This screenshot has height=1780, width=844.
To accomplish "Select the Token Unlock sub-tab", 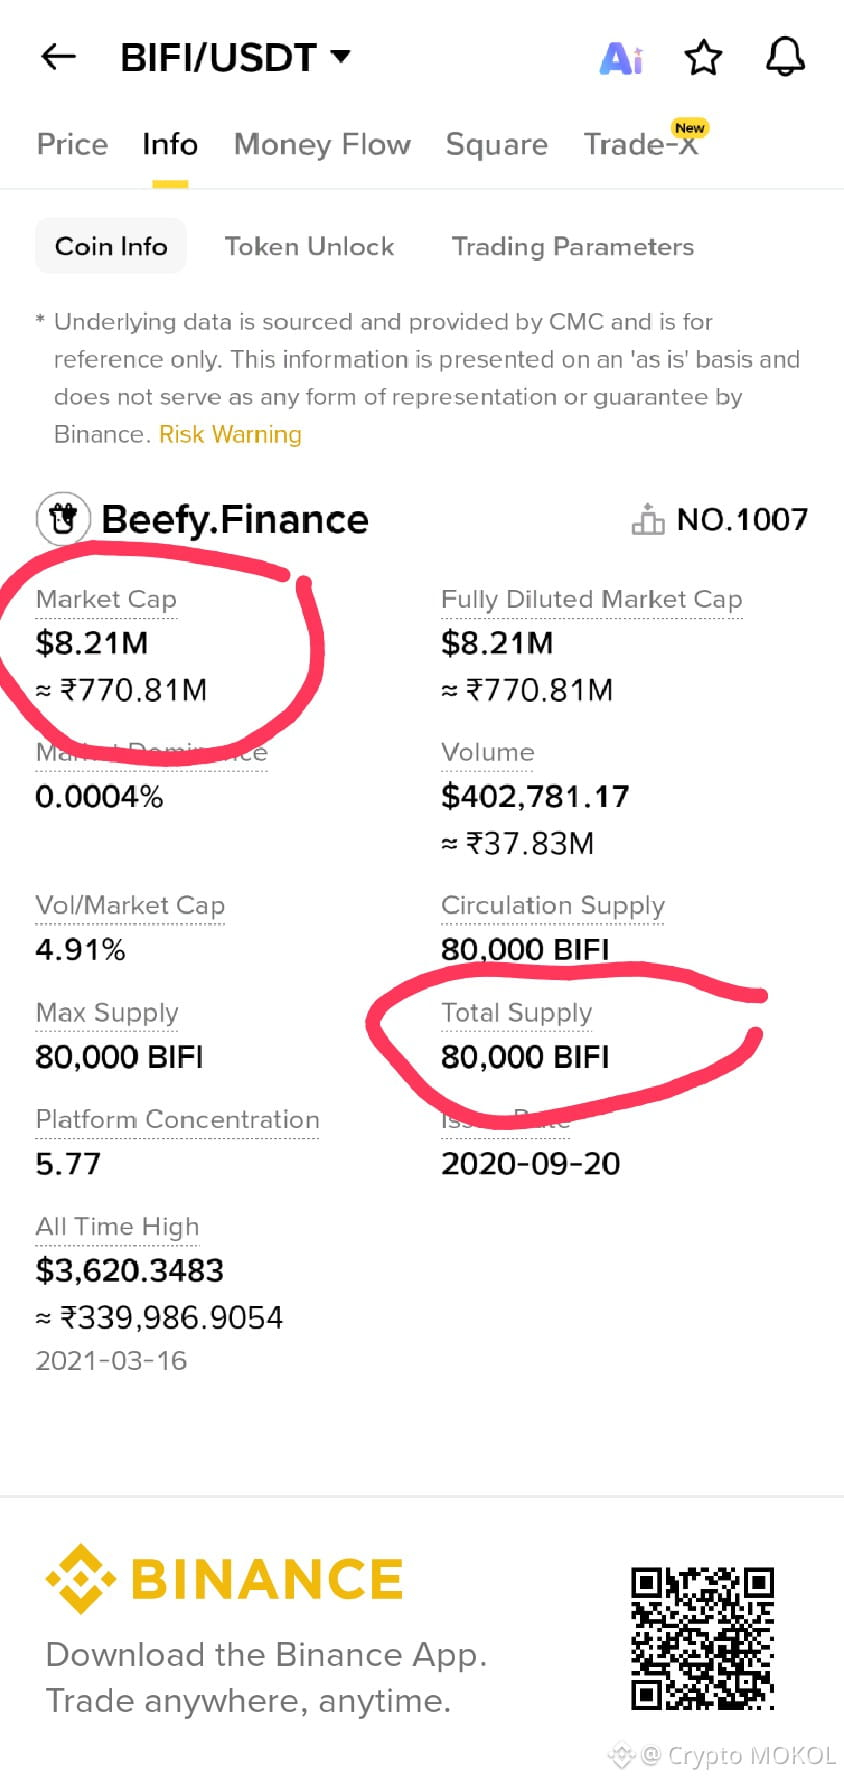I will tap(309, 246).
